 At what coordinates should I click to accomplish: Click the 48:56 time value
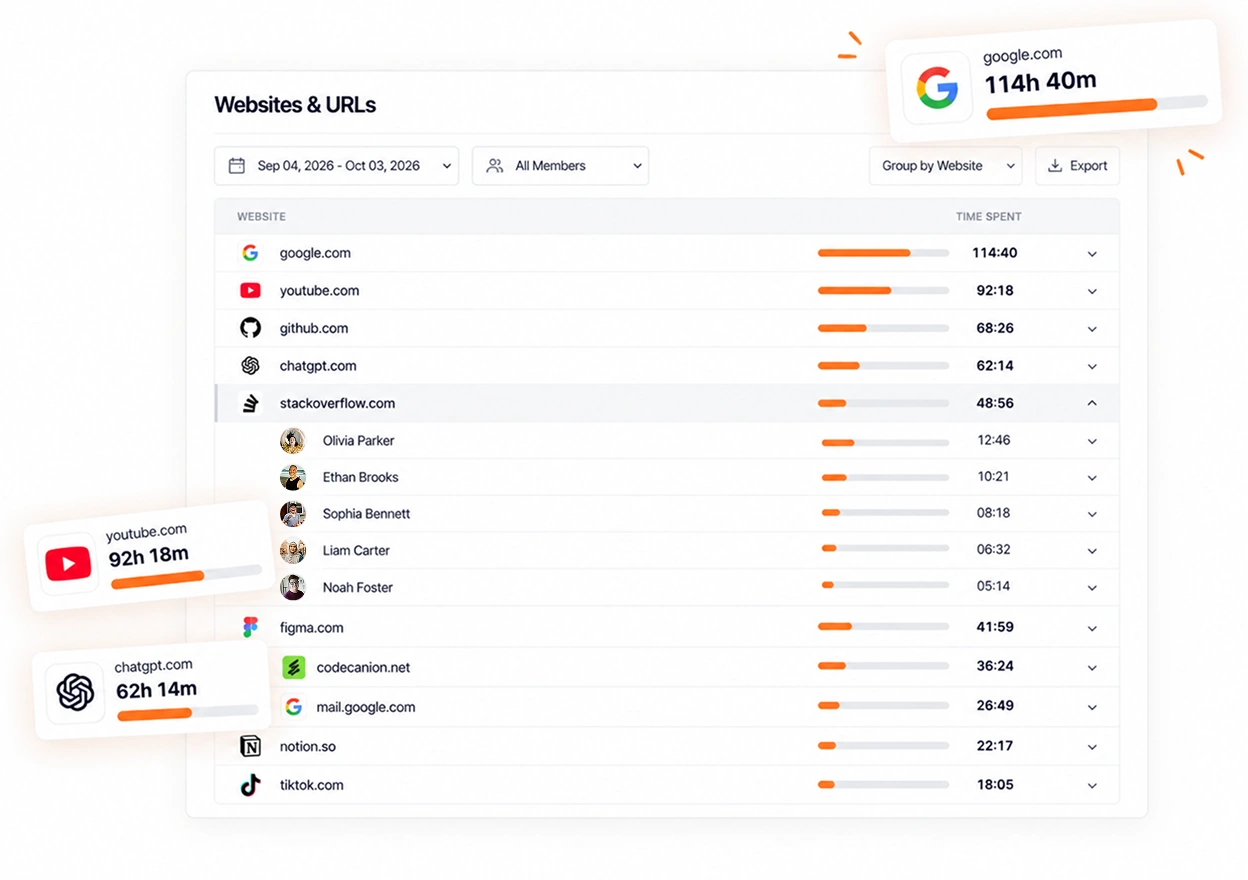995,403
